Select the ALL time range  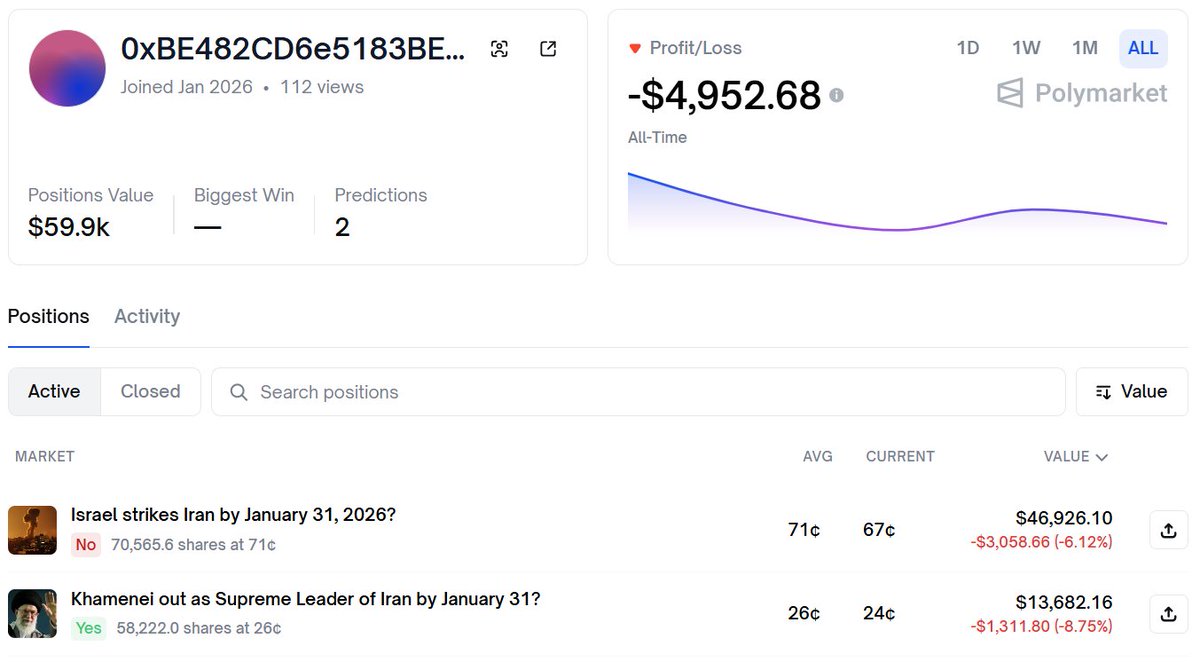(x=1143, y=48)
